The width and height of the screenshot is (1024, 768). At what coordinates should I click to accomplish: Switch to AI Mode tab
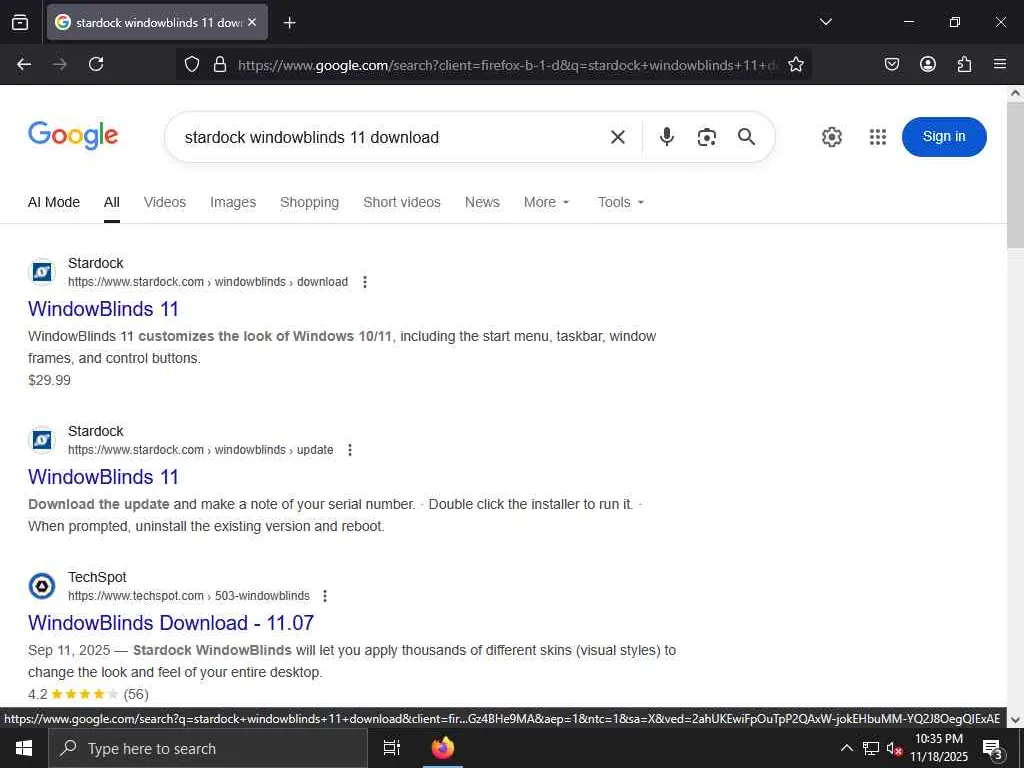click(x=54, y=202)
